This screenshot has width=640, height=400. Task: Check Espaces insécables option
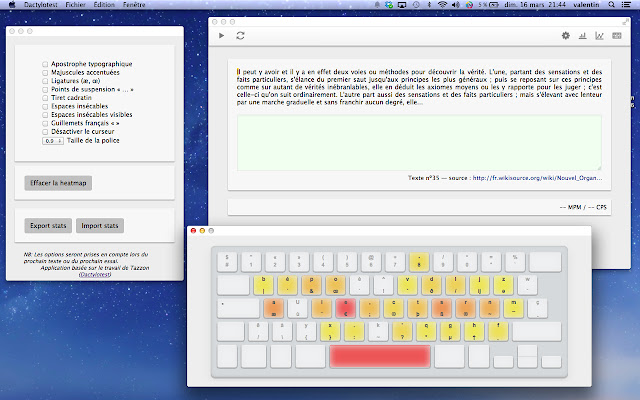click(x=45, y=107)
